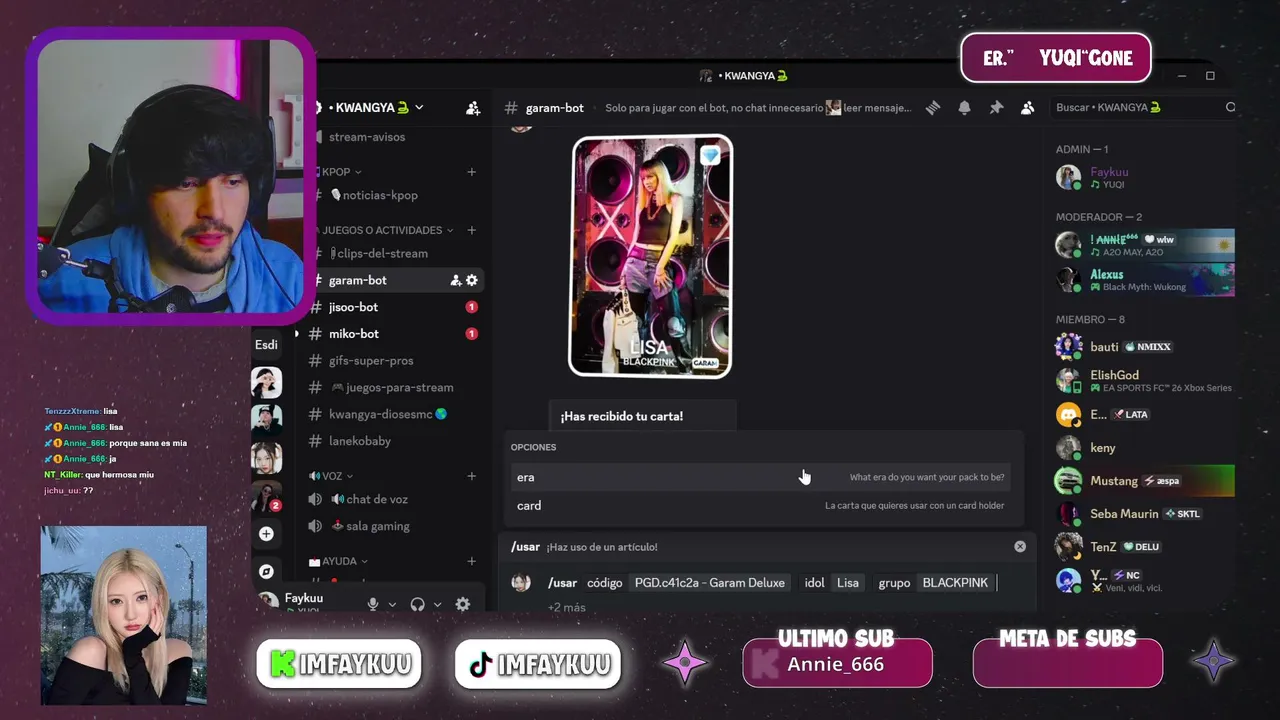The height and width of the screenshot is (720, 1280).
Task: Click the speaker icon for chat de voz
Action: click(315, 499)
